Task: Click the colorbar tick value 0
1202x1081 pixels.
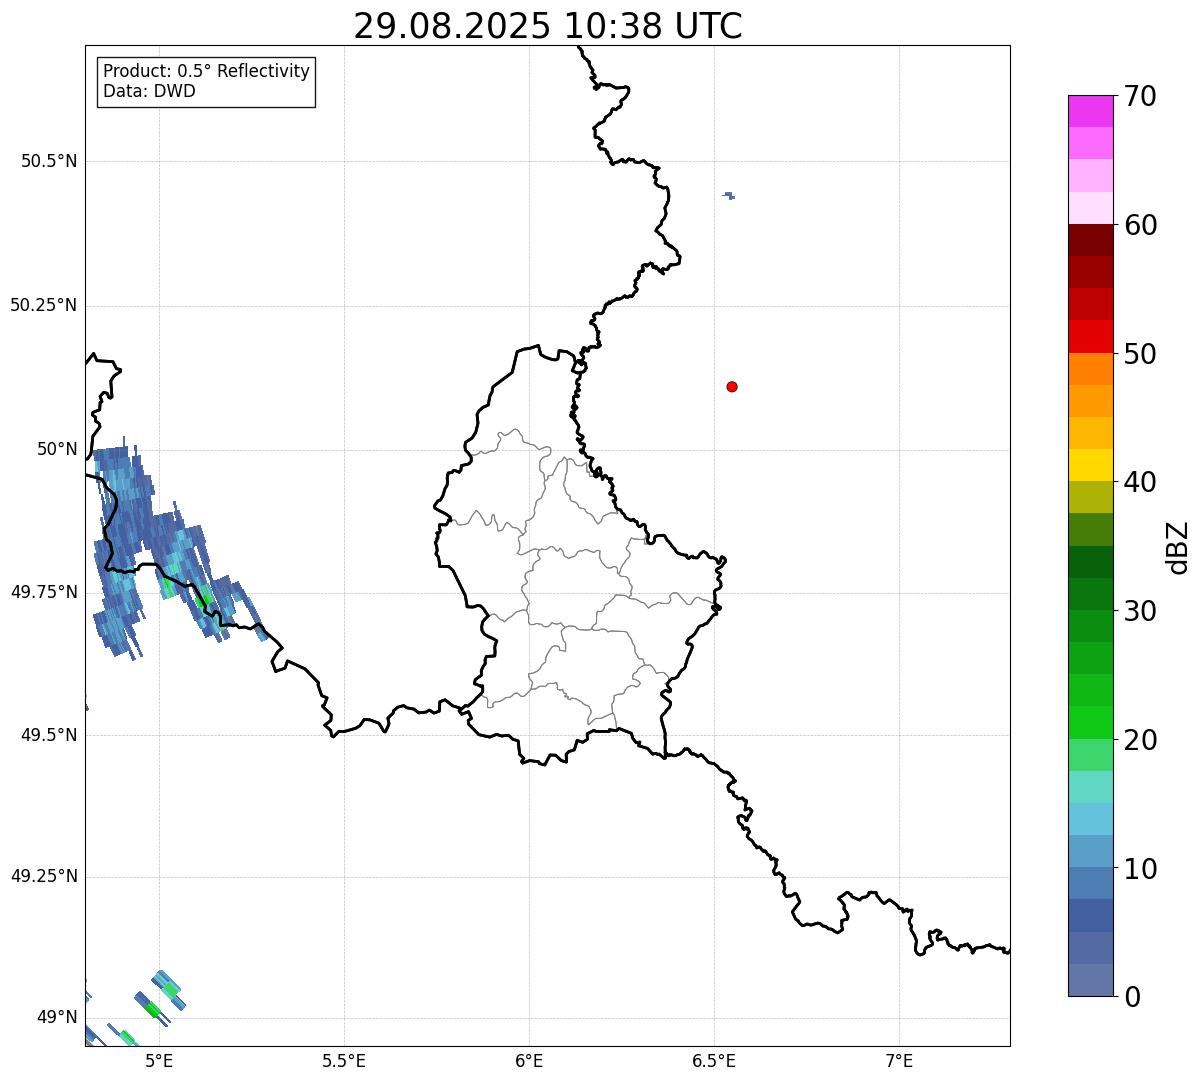Action: pyautogui.click(x=1132, y=997)
